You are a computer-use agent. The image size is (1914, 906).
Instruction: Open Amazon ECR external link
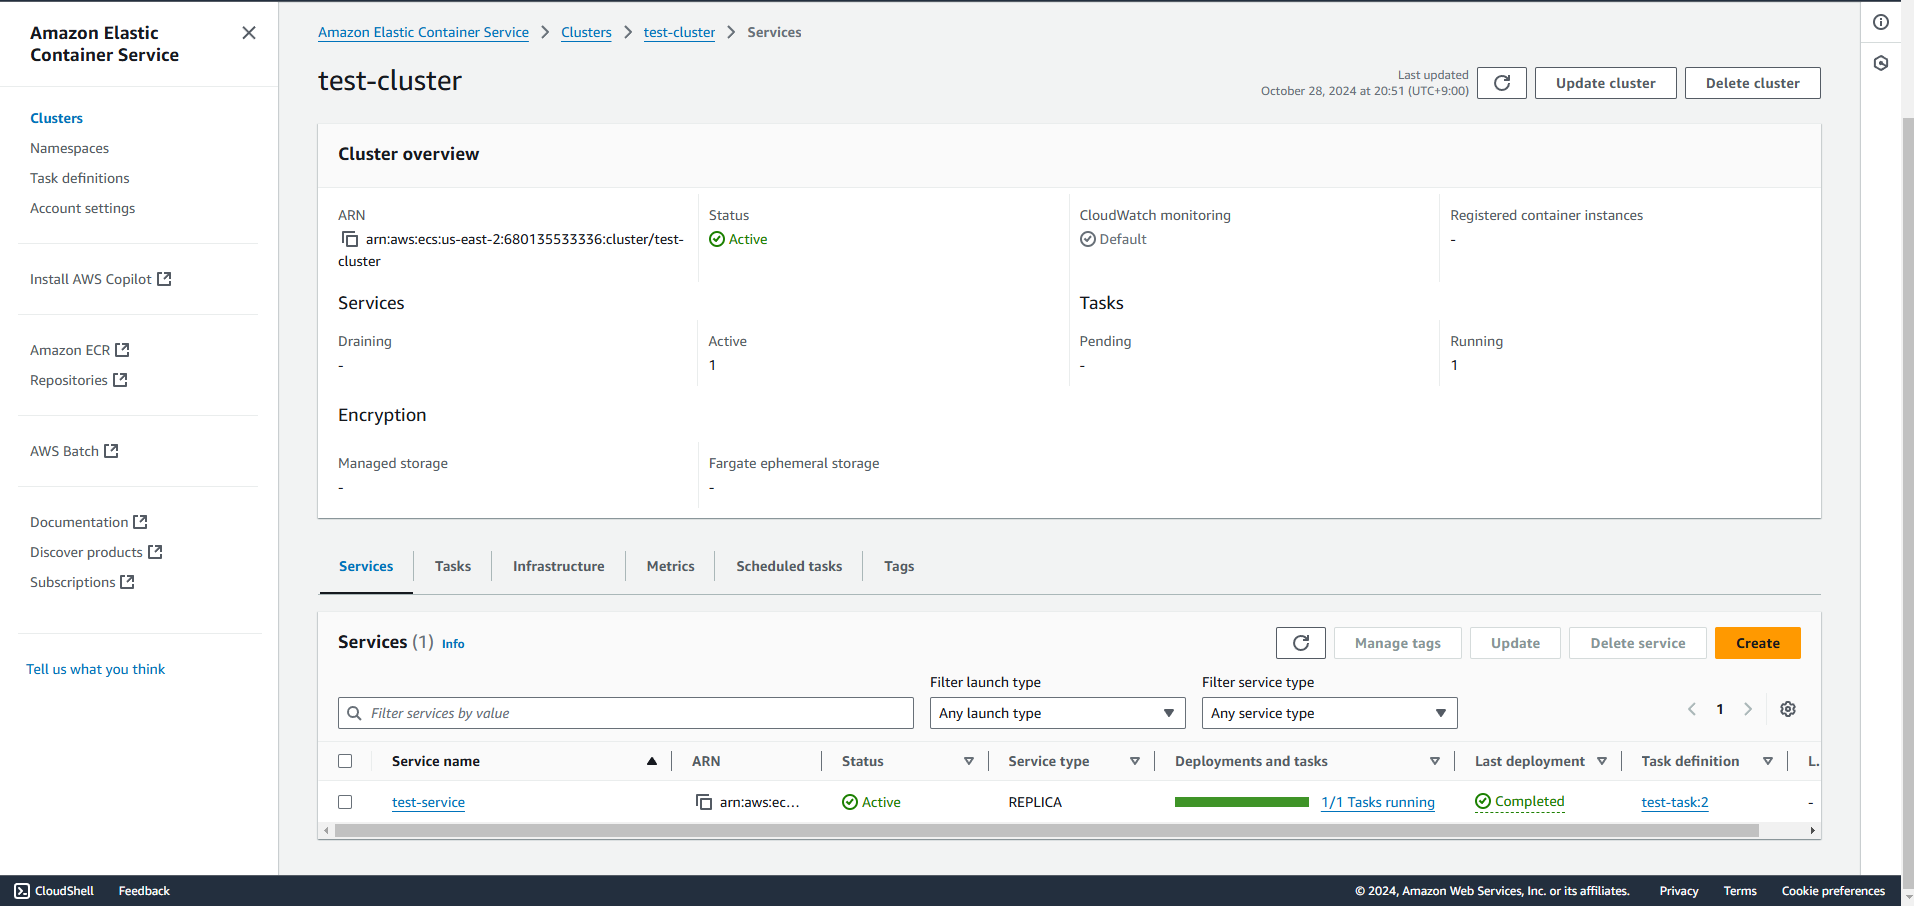[x=80, y=350]
